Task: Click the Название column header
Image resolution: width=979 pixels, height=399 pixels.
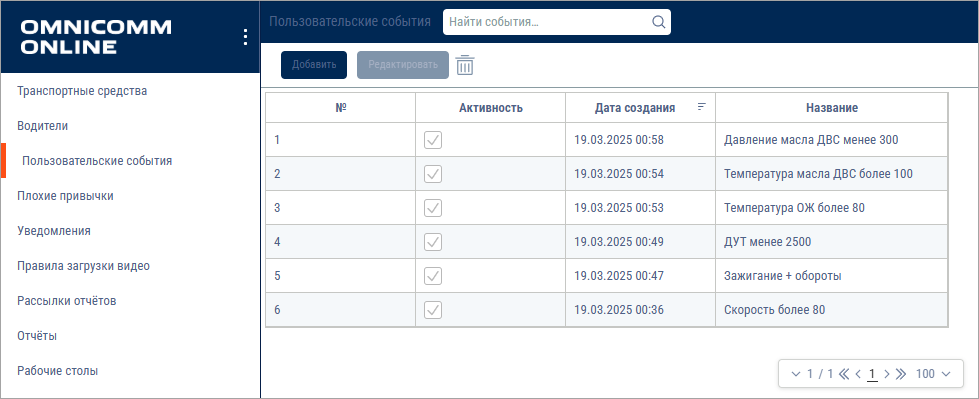Action: pos(832,107)
